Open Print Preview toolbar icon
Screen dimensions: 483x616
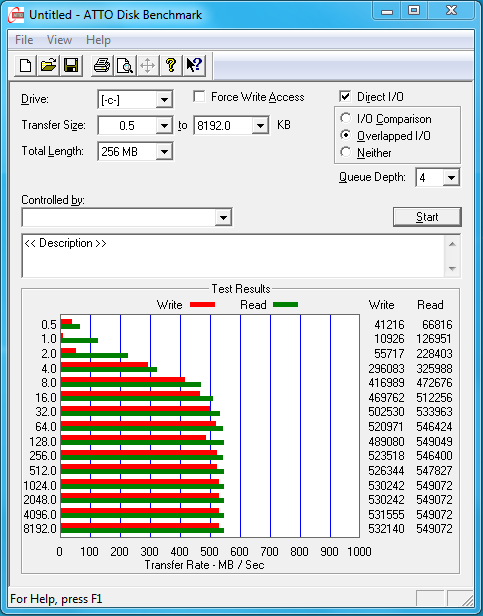tap(125, 65)
